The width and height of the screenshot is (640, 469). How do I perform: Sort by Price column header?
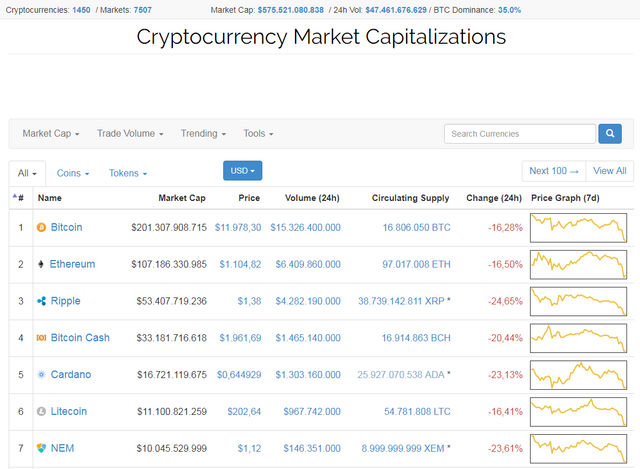click(x=249, y=198)
